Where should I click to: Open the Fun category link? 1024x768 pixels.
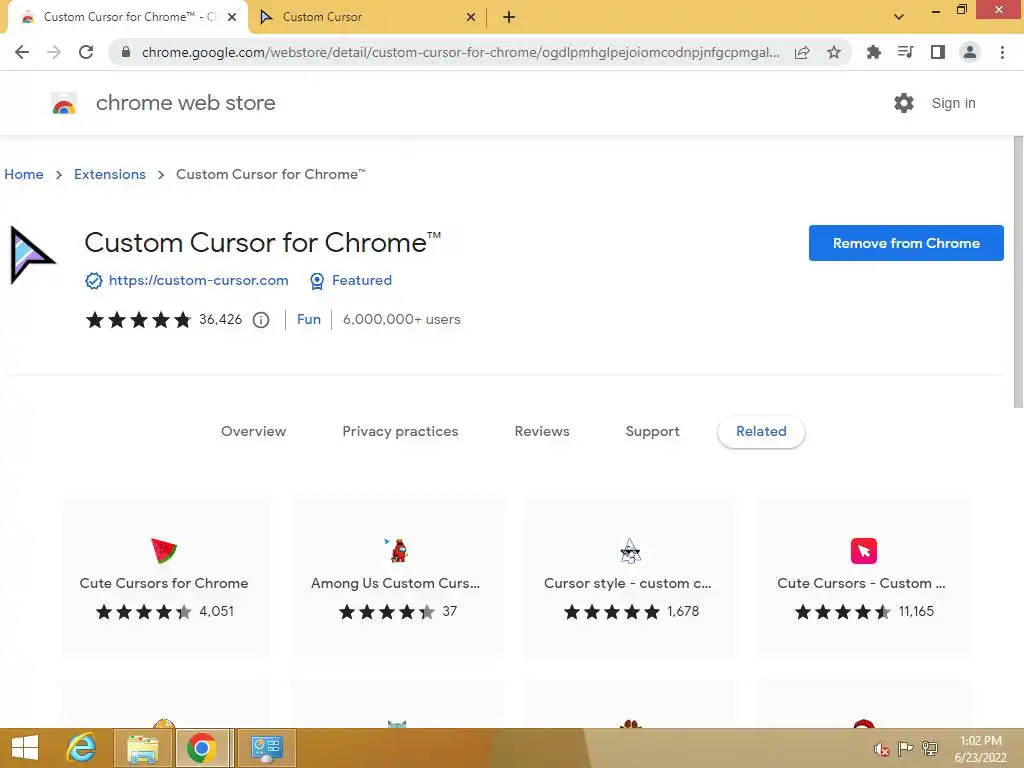tap(309, 319)
